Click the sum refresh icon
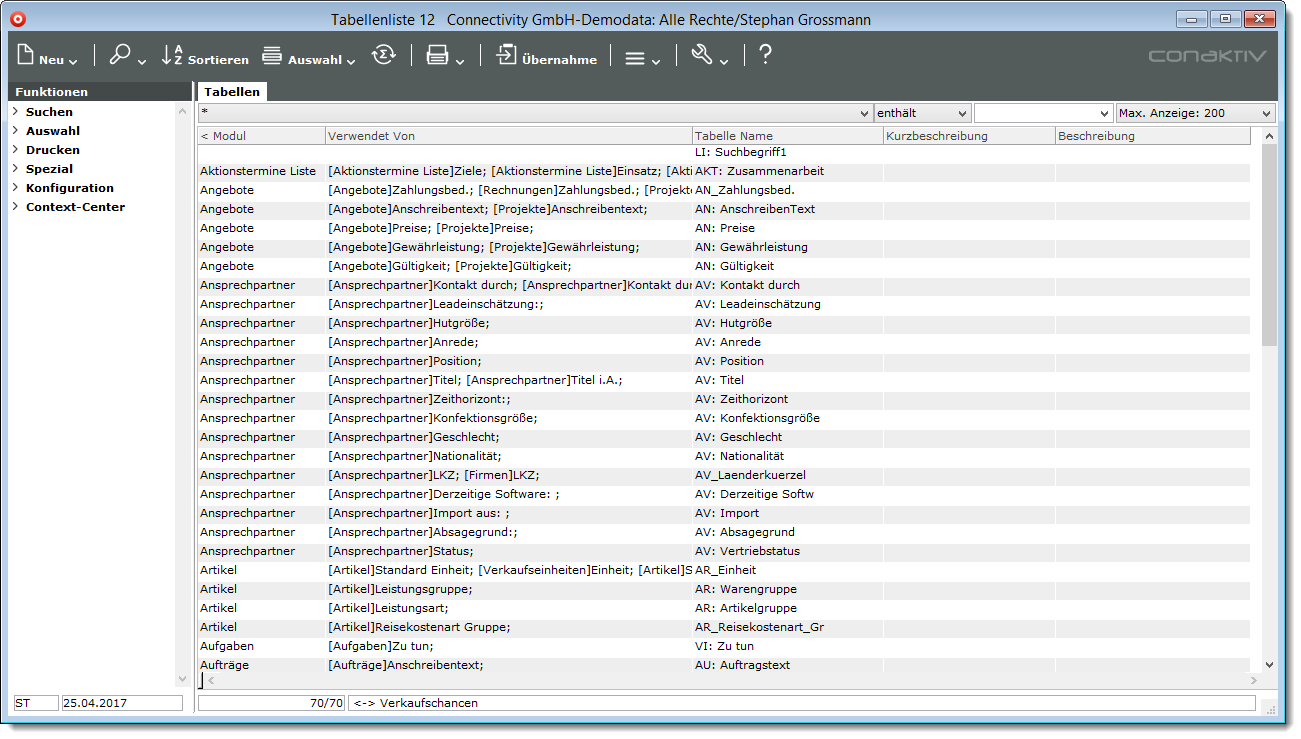 383,56
